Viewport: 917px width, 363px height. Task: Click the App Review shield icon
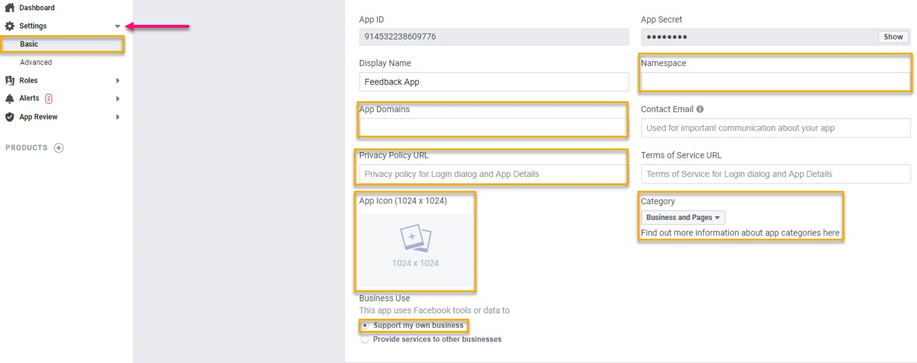[x=9, y=117]
